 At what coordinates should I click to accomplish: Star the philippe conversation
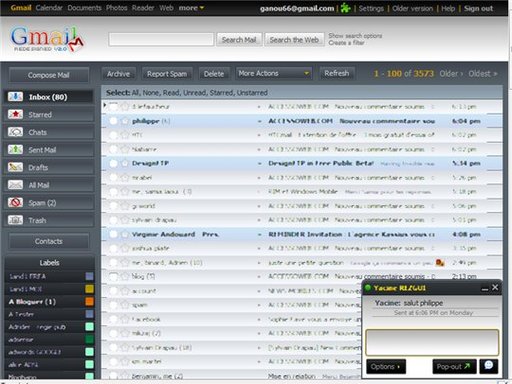[125, 121]
